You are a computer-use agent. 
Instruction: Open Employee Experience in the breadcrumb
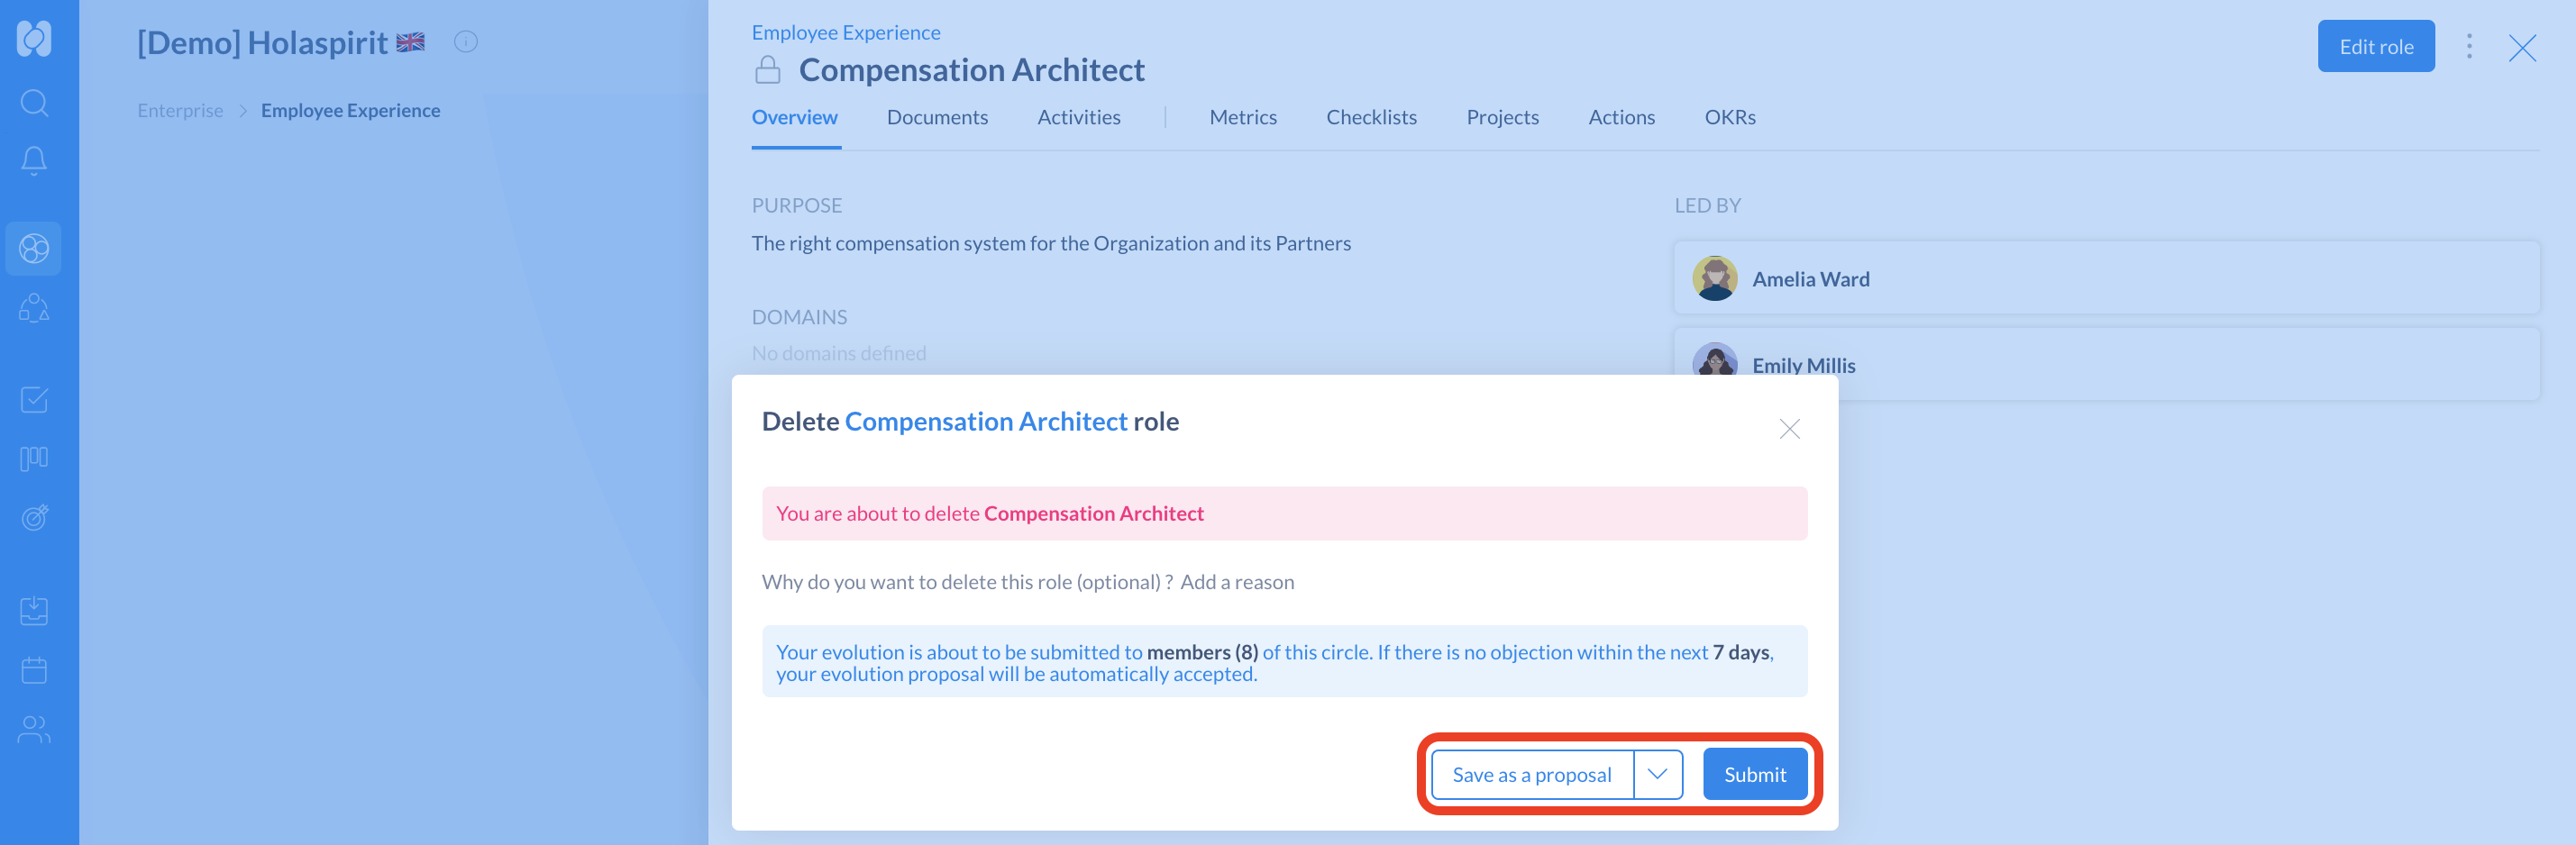tap(350, 110)
